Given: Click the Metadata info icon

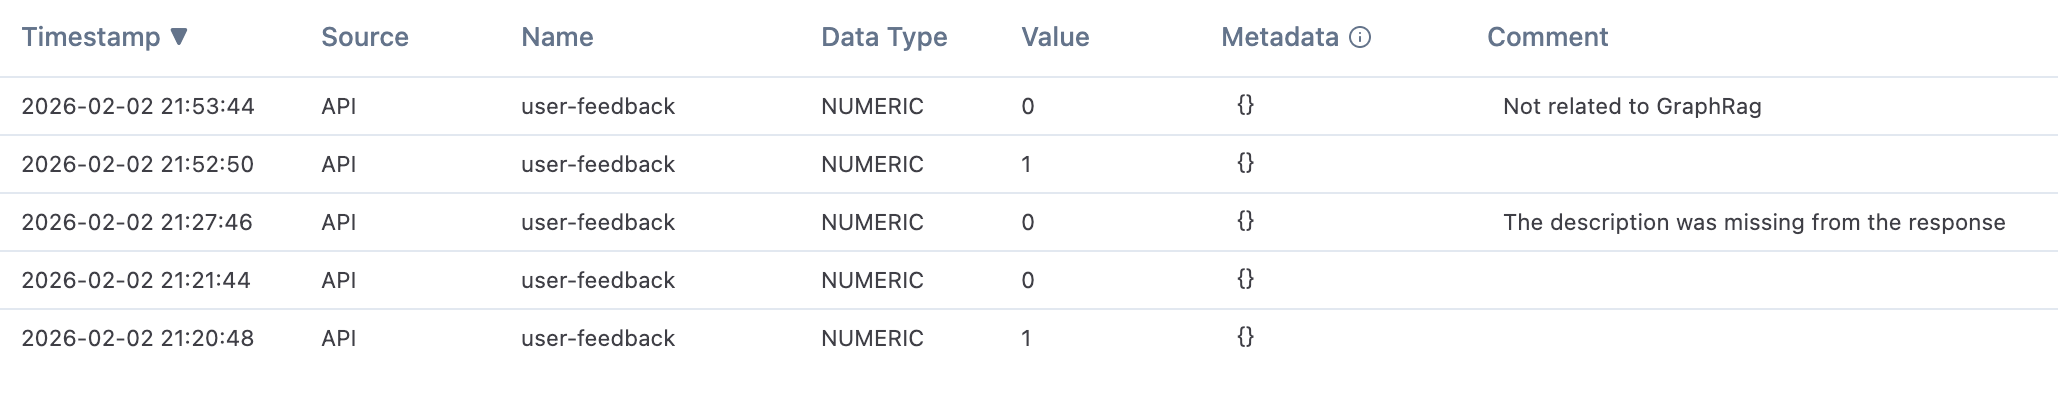Looking at the screenshot, I should click(x=1360, y=37).
